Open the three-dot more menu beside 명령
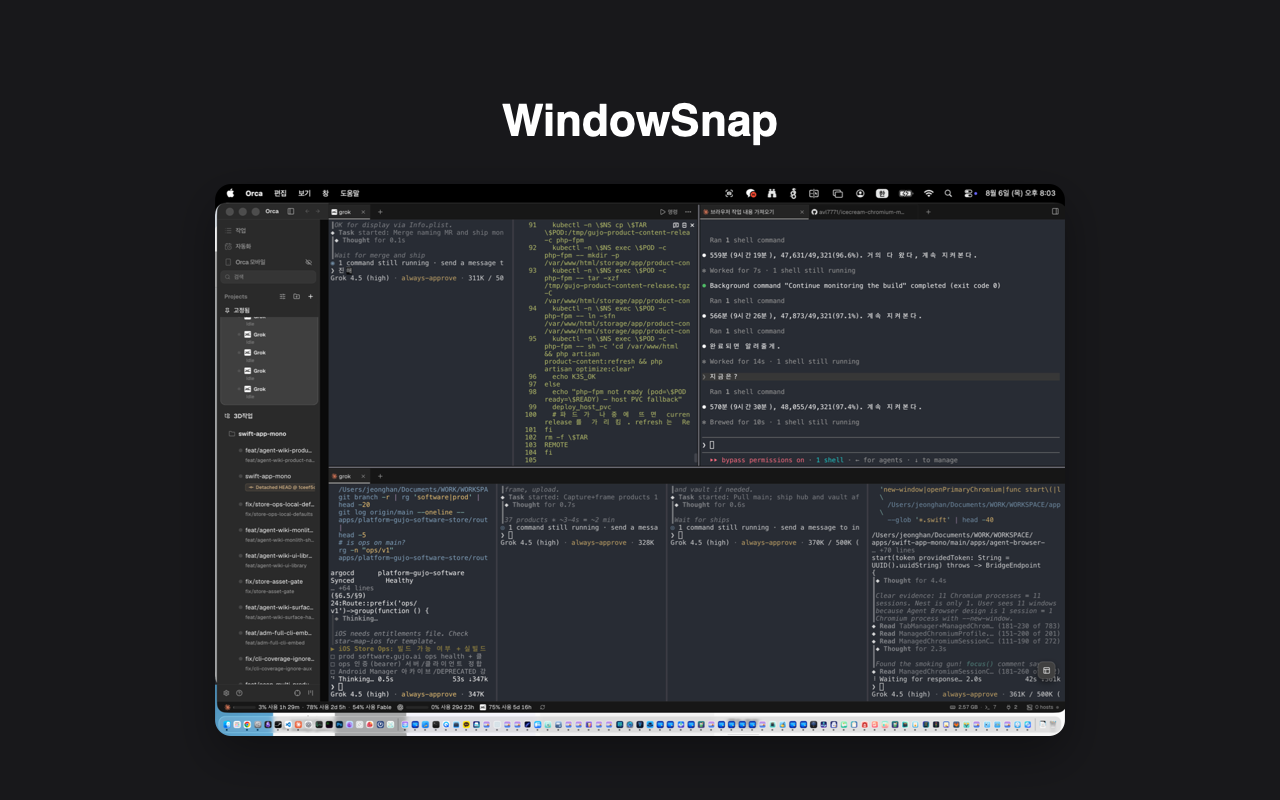 [x=688, y=212]
